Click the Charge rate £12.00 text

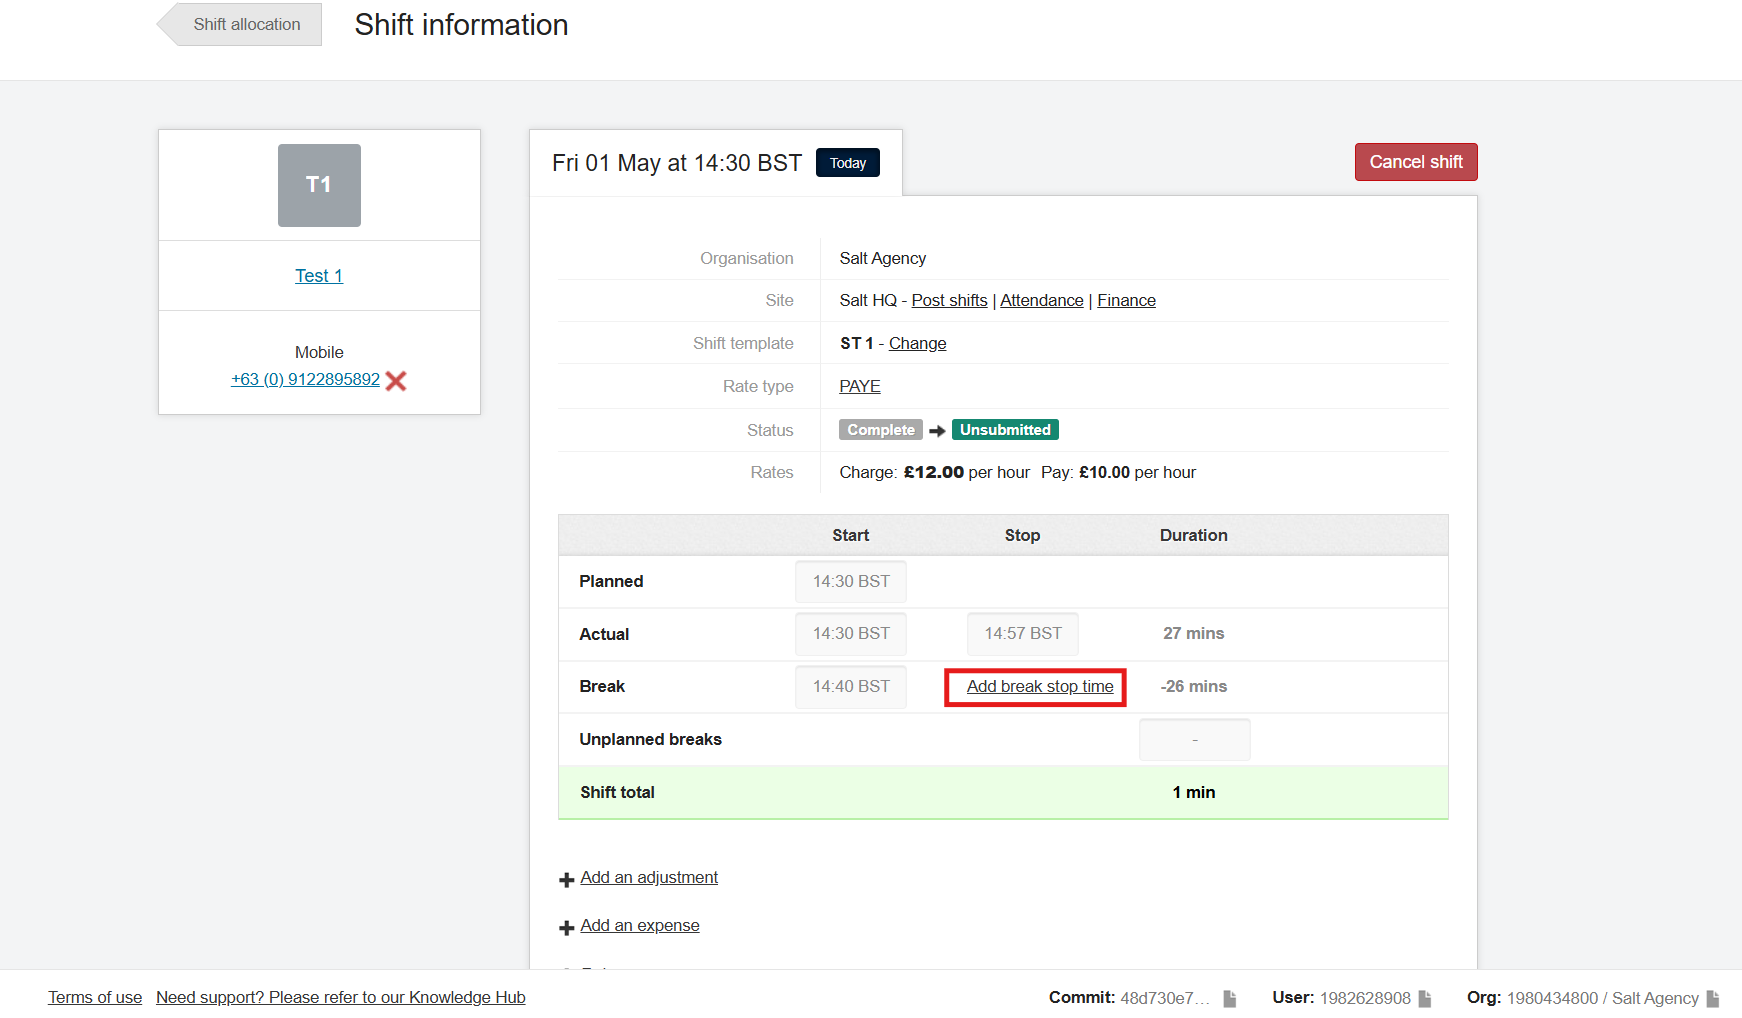(x=935, y=472)
